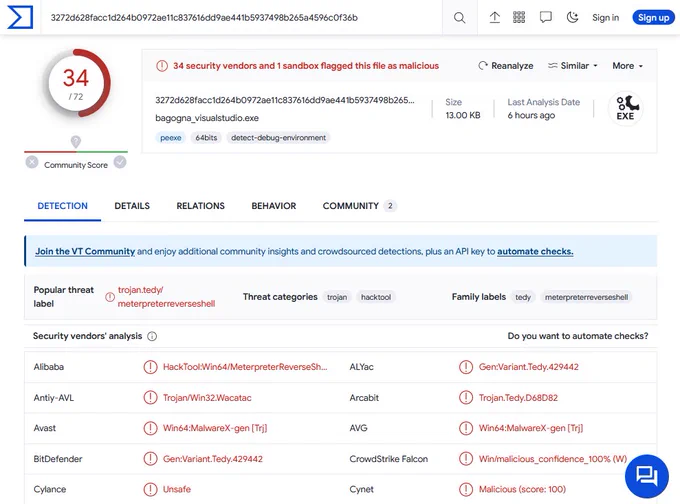Image resolution: width=680 pixels, height=504 pixels.
Task: Click the CrowdStrike Falcon detection alert icon
Action: point(466,459)
